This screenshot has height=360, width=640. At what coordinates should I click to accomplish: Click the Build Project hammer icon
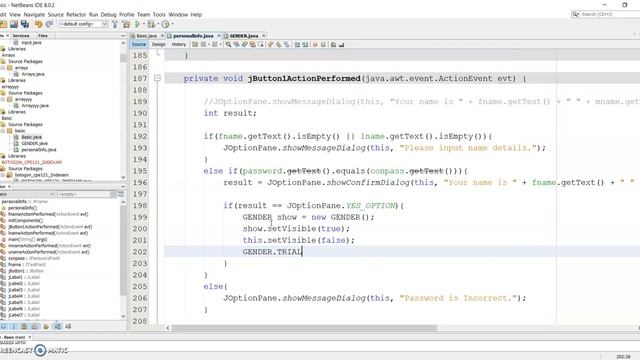click(x=115, y=24)
